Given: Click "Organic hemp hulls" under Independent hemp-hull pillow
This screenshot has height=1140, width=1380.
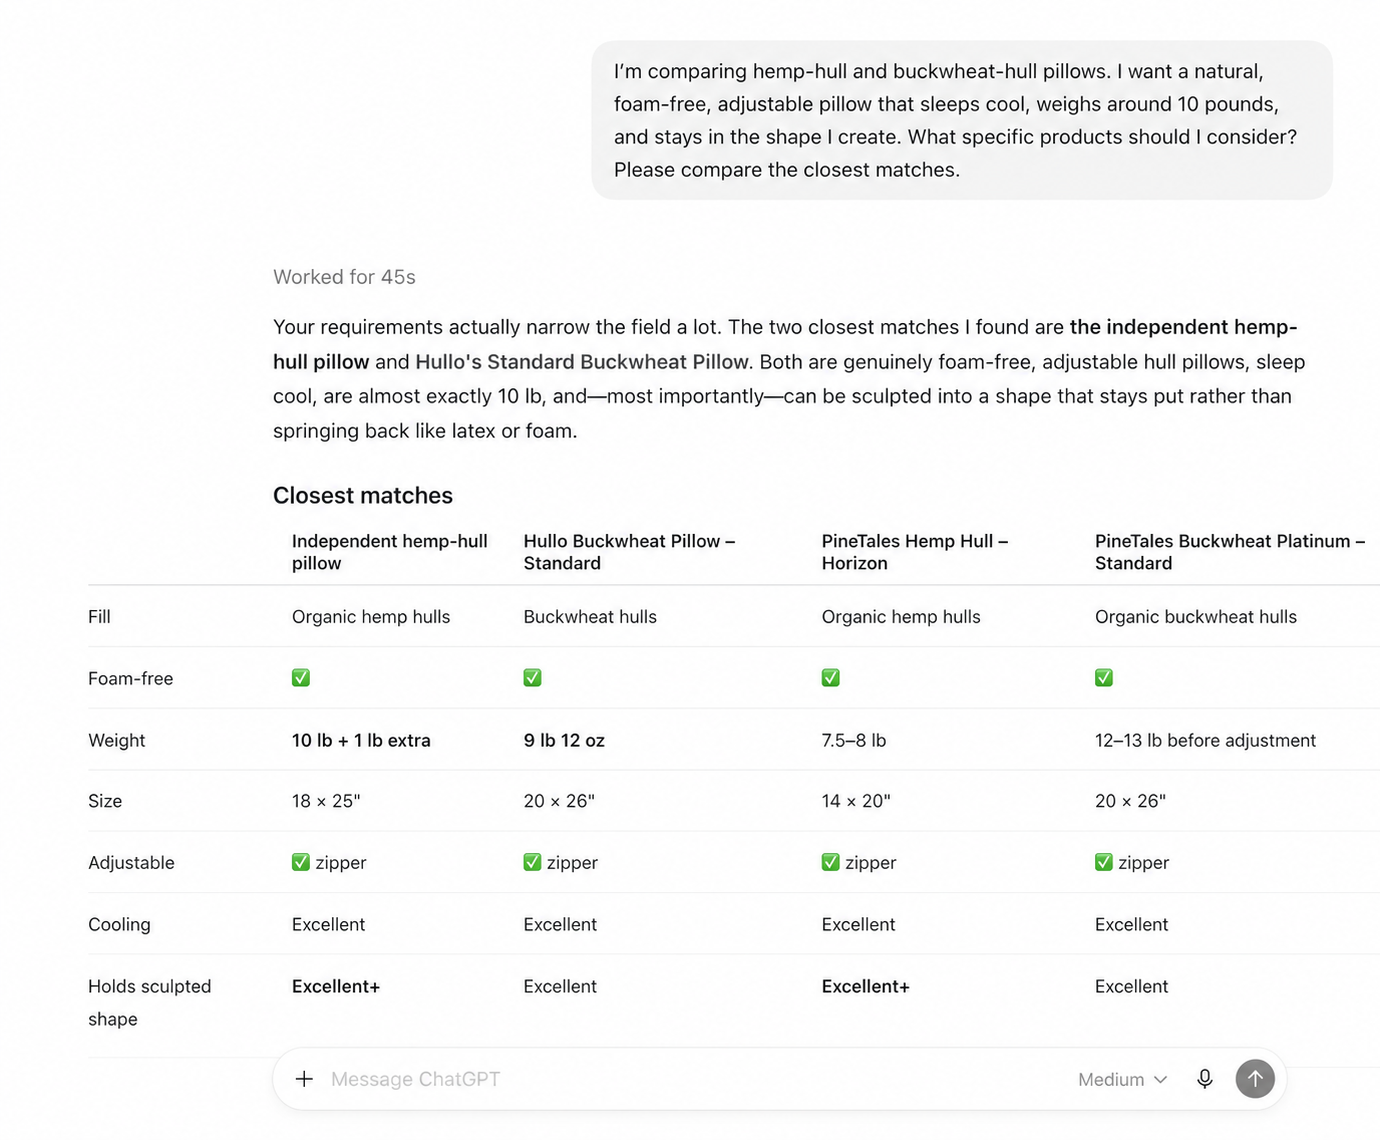Looking at the screenshot, I should tap(371, 617).
